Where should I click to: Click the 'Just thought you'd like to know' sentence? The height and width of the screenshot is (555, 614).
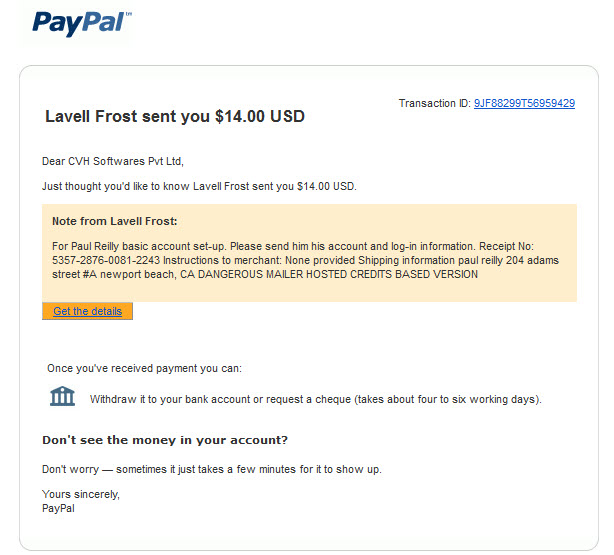pyautogui.click(x=199, y=186)
